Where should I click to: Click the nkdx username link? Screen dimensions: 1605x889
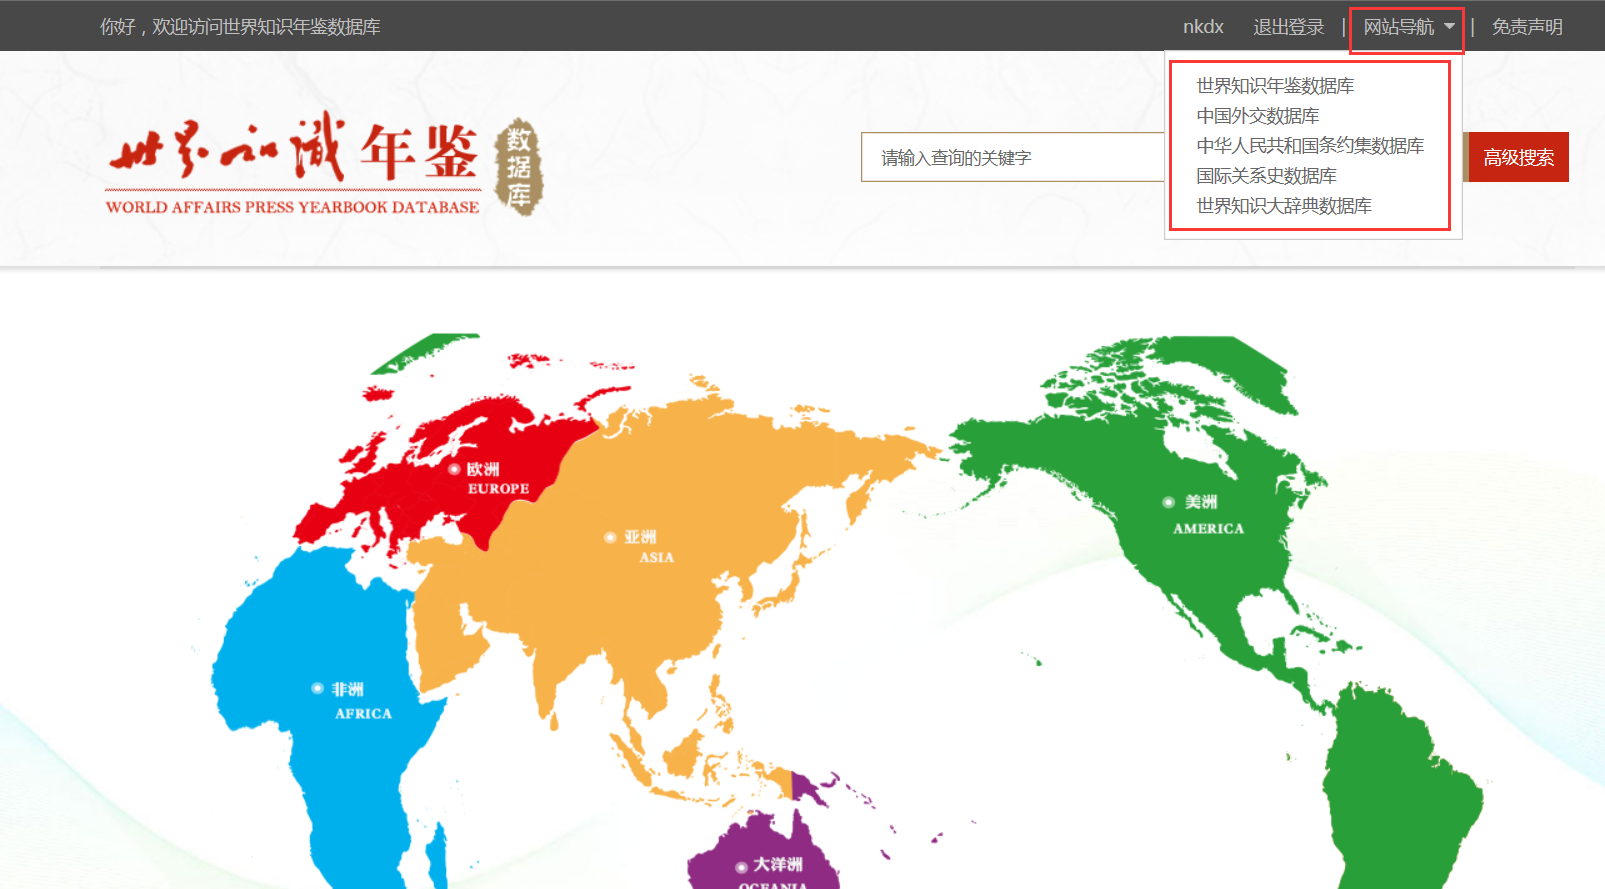(1203, 27)
